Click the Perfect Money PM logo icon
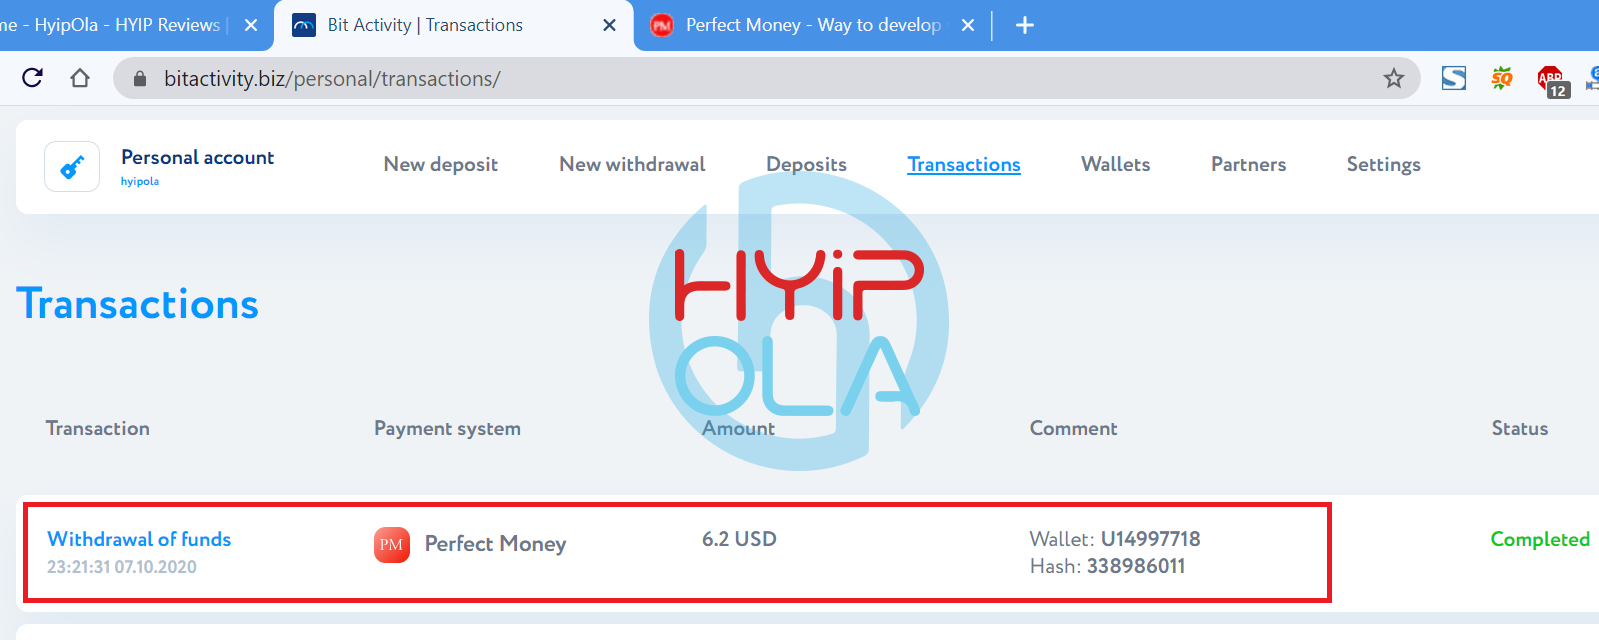Image resolution: width=1599 pixels, height=640 pixels. coord(392,545)
